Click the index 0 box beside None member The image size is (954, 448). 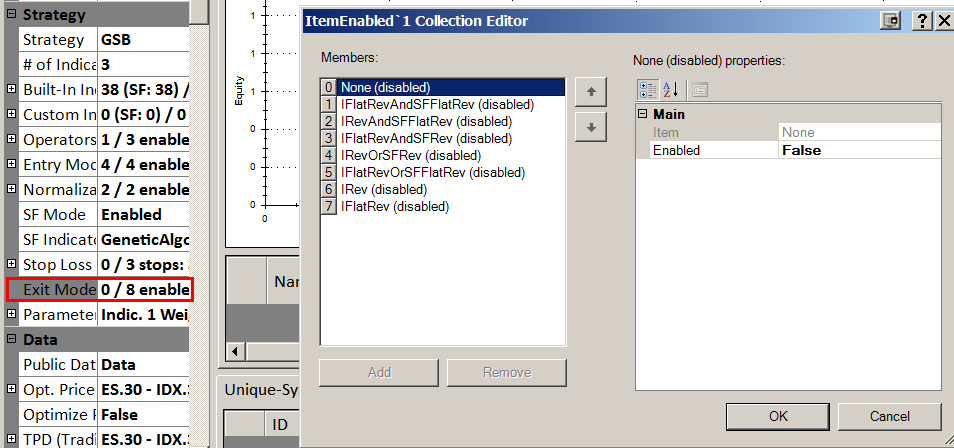click(x=328, y=88)
